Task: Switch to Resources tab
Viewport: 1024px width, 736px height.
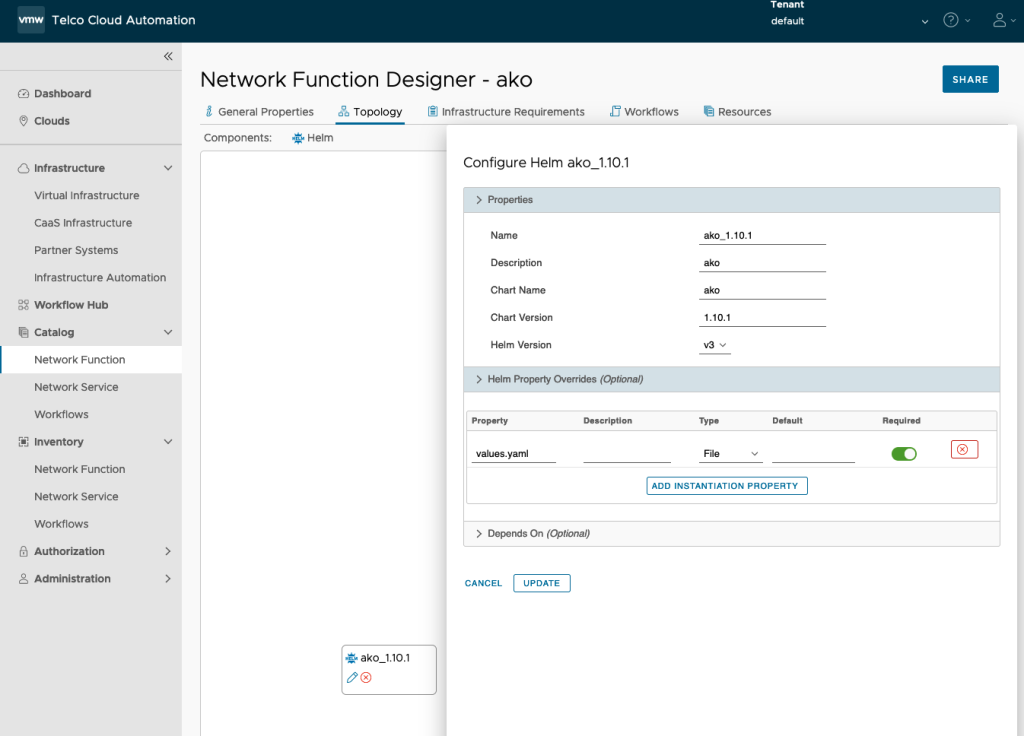Action: click(x=737, y=112)
